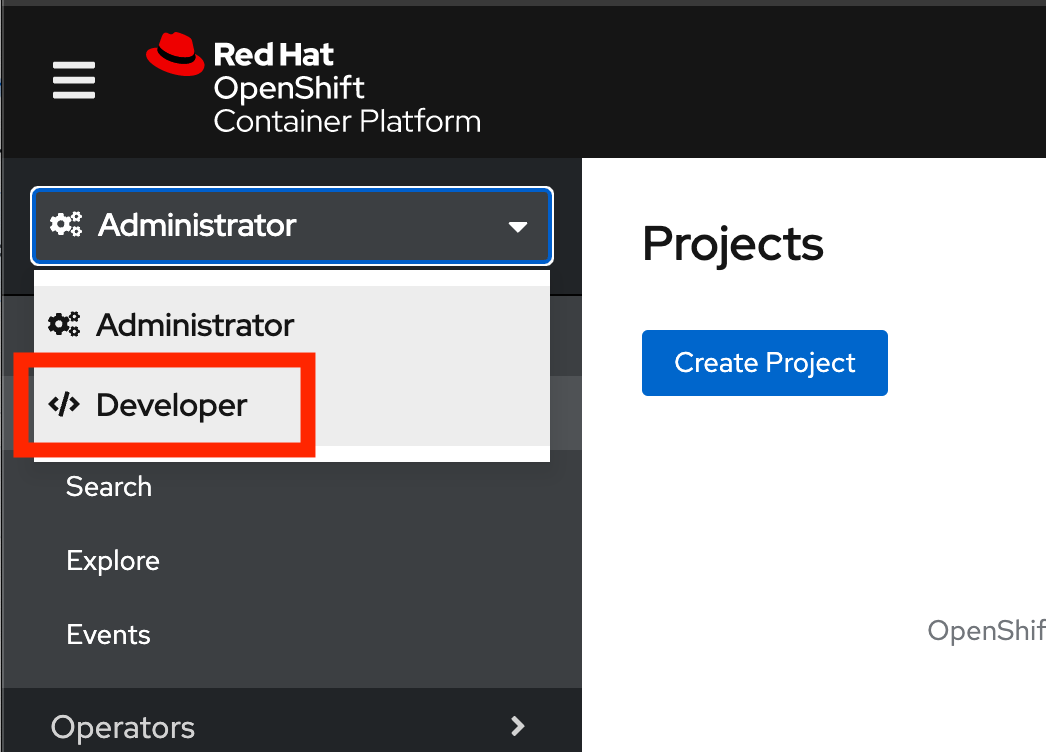
Task: Open Events in the sidebar
Action: [x=108, y=635]
